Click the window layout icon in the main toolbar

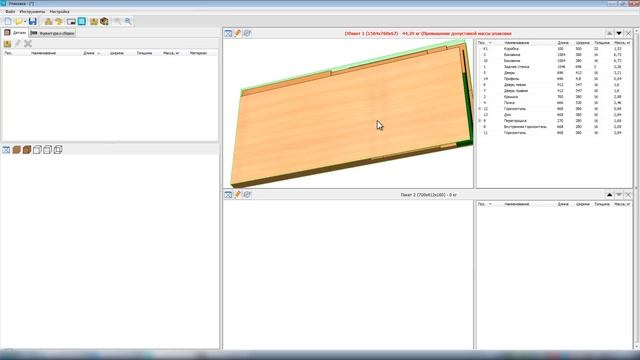point(71,21)
